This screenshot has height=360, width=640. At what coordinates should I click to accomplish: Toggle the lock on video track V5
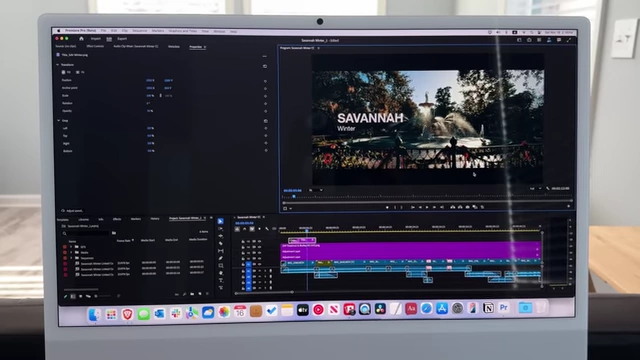click(x=243, y=241)
